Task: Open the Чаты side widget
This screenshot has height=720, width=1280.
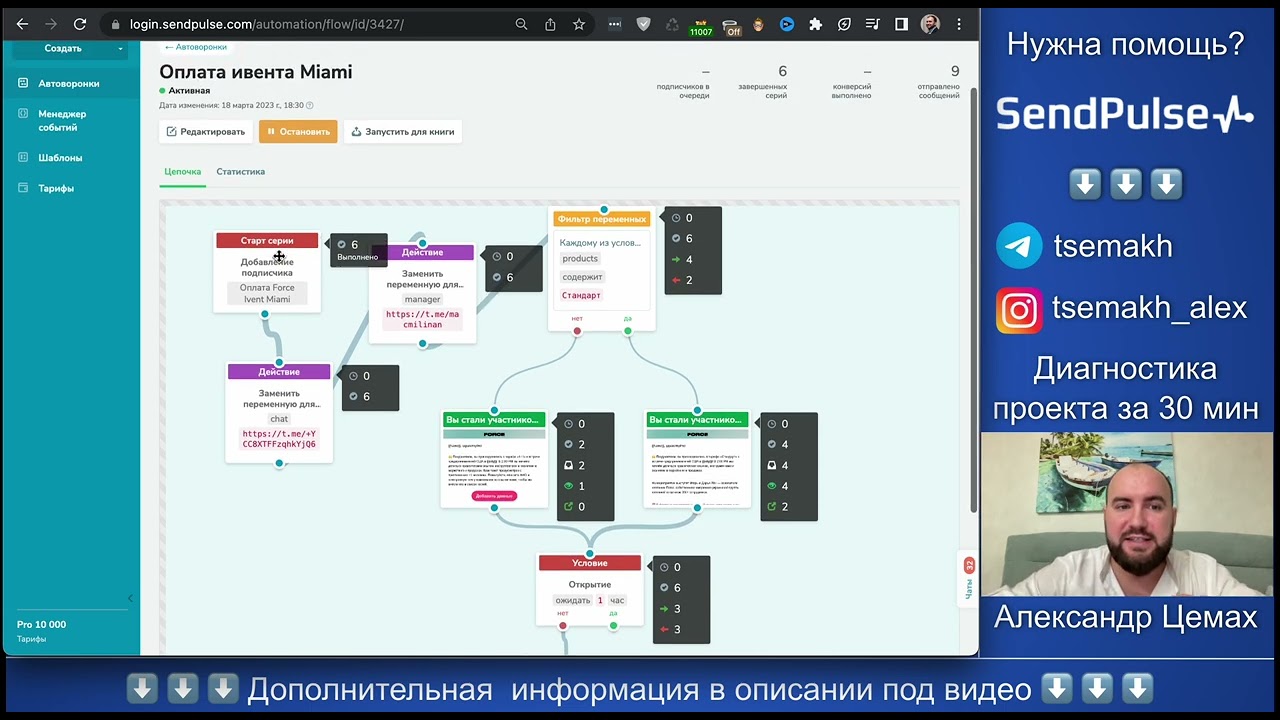Action: click(x=968, y=578)
